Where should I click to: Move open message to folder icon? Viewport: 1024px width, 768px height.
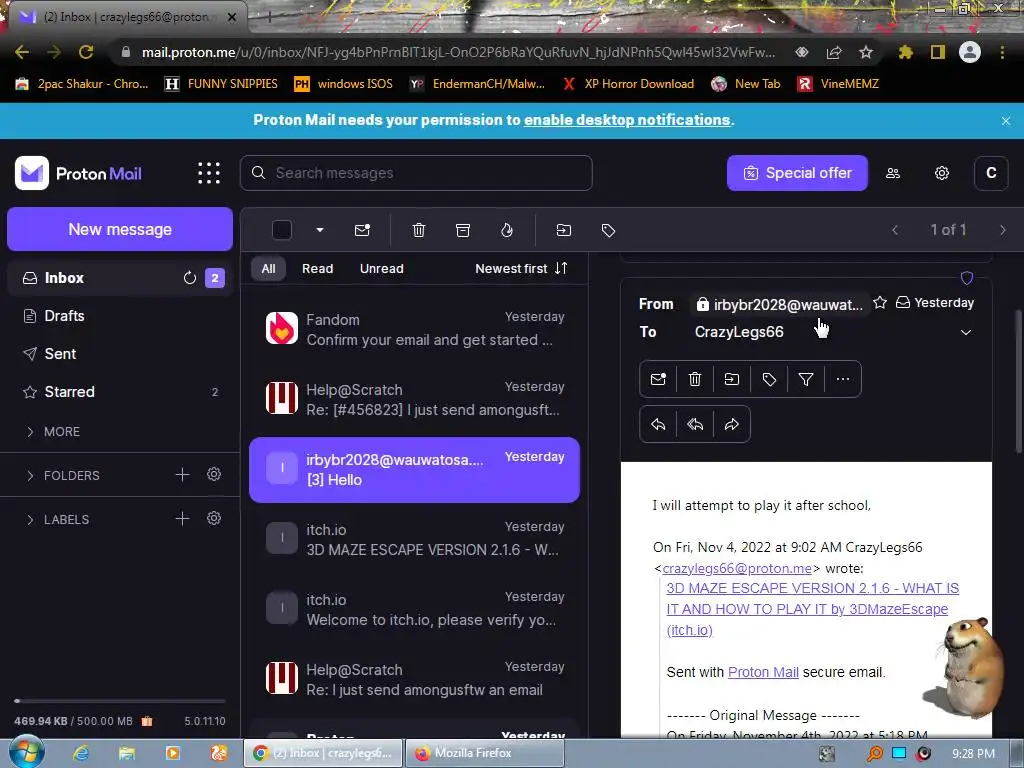(x=732, y=379)
